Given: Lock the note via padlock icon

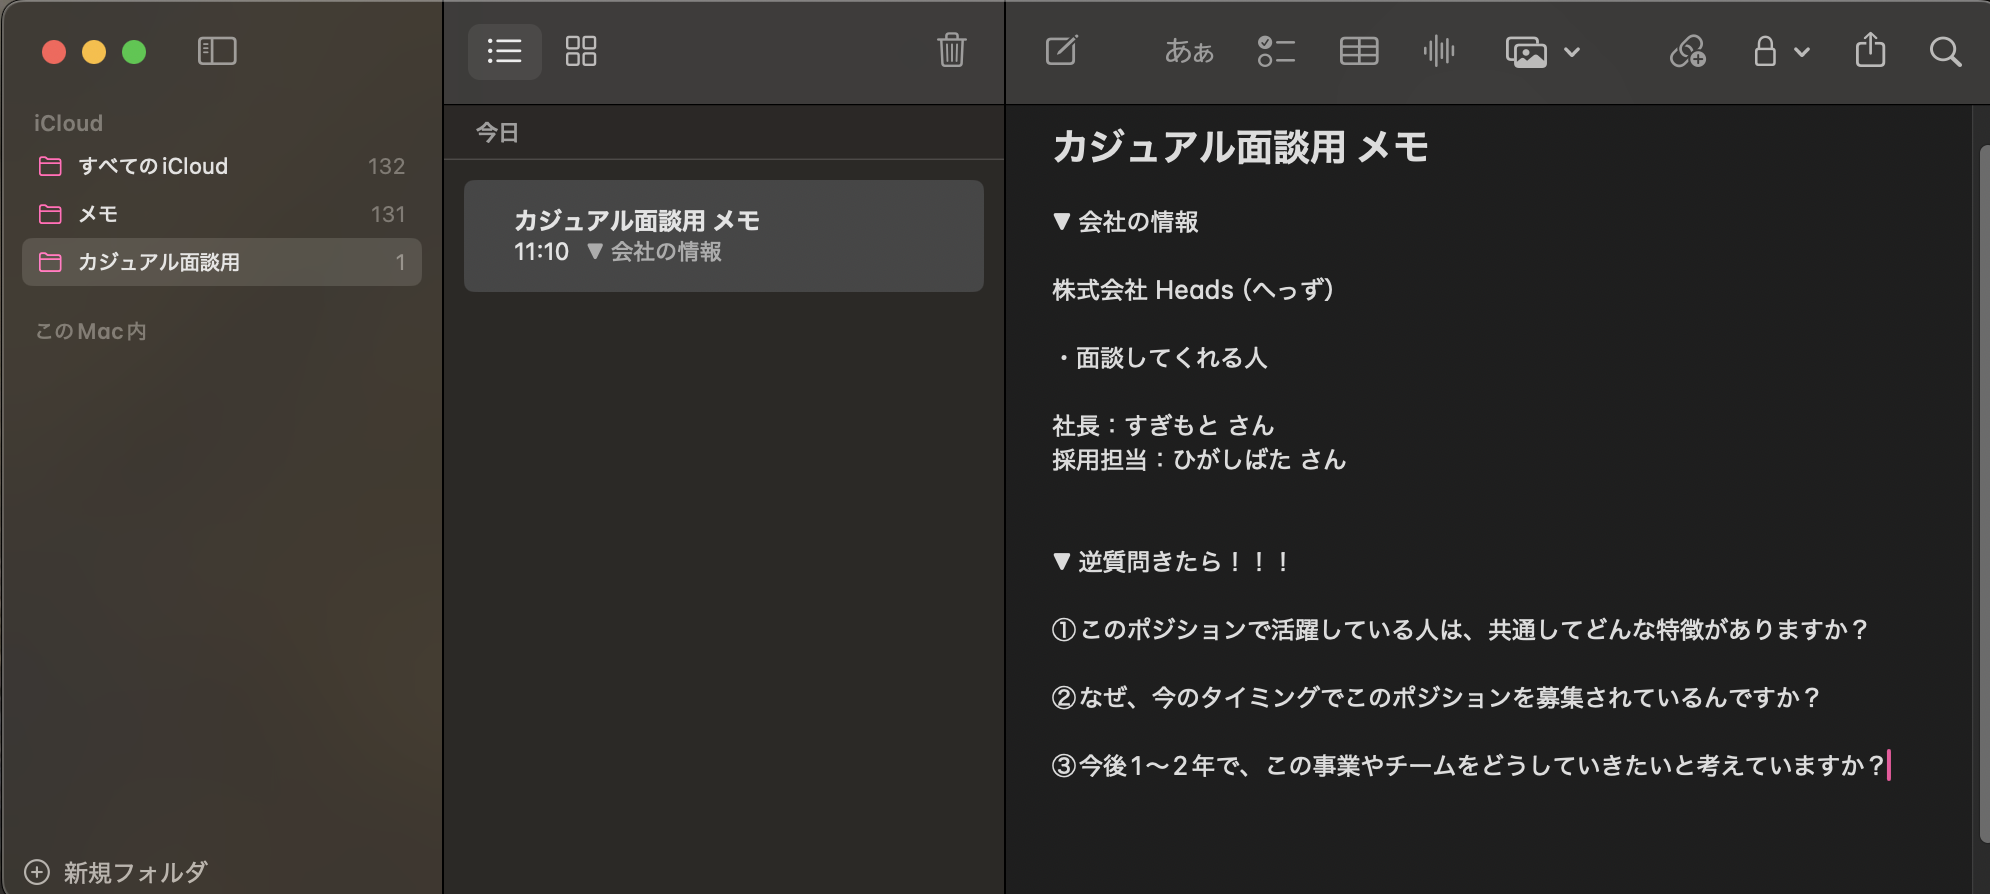Looking at the screenshot, I should (x=1765, y=51).
